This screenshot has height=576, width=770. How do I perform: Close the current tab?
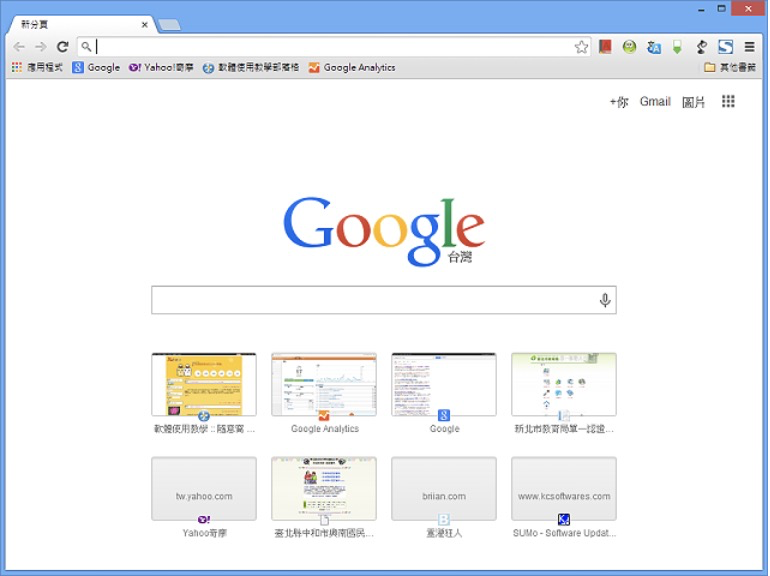click(144, 25)
